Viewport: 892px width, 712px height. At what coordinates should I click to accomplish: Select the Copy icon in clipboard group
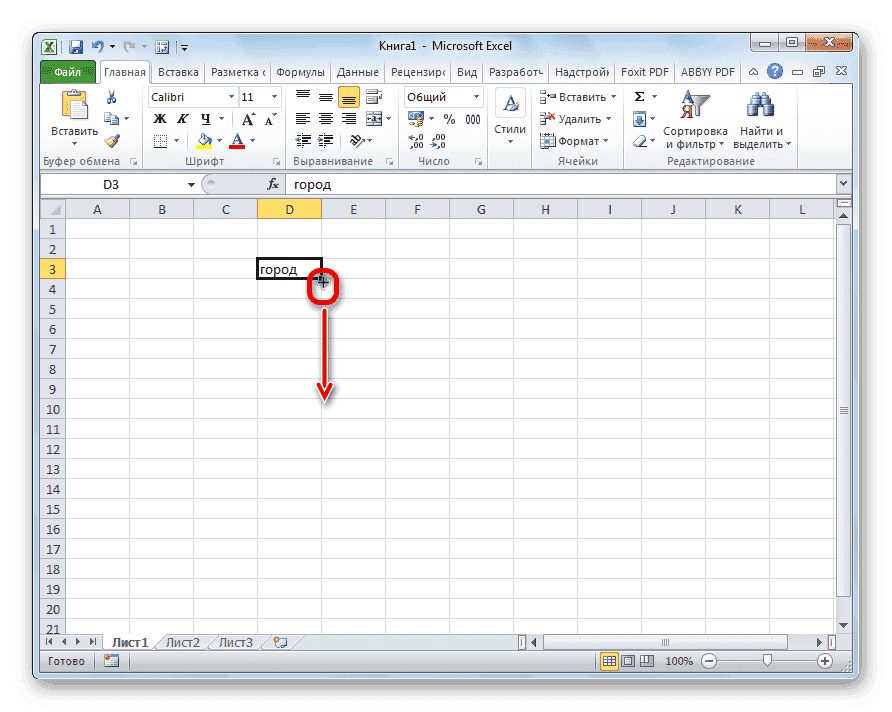coord(111,117)
